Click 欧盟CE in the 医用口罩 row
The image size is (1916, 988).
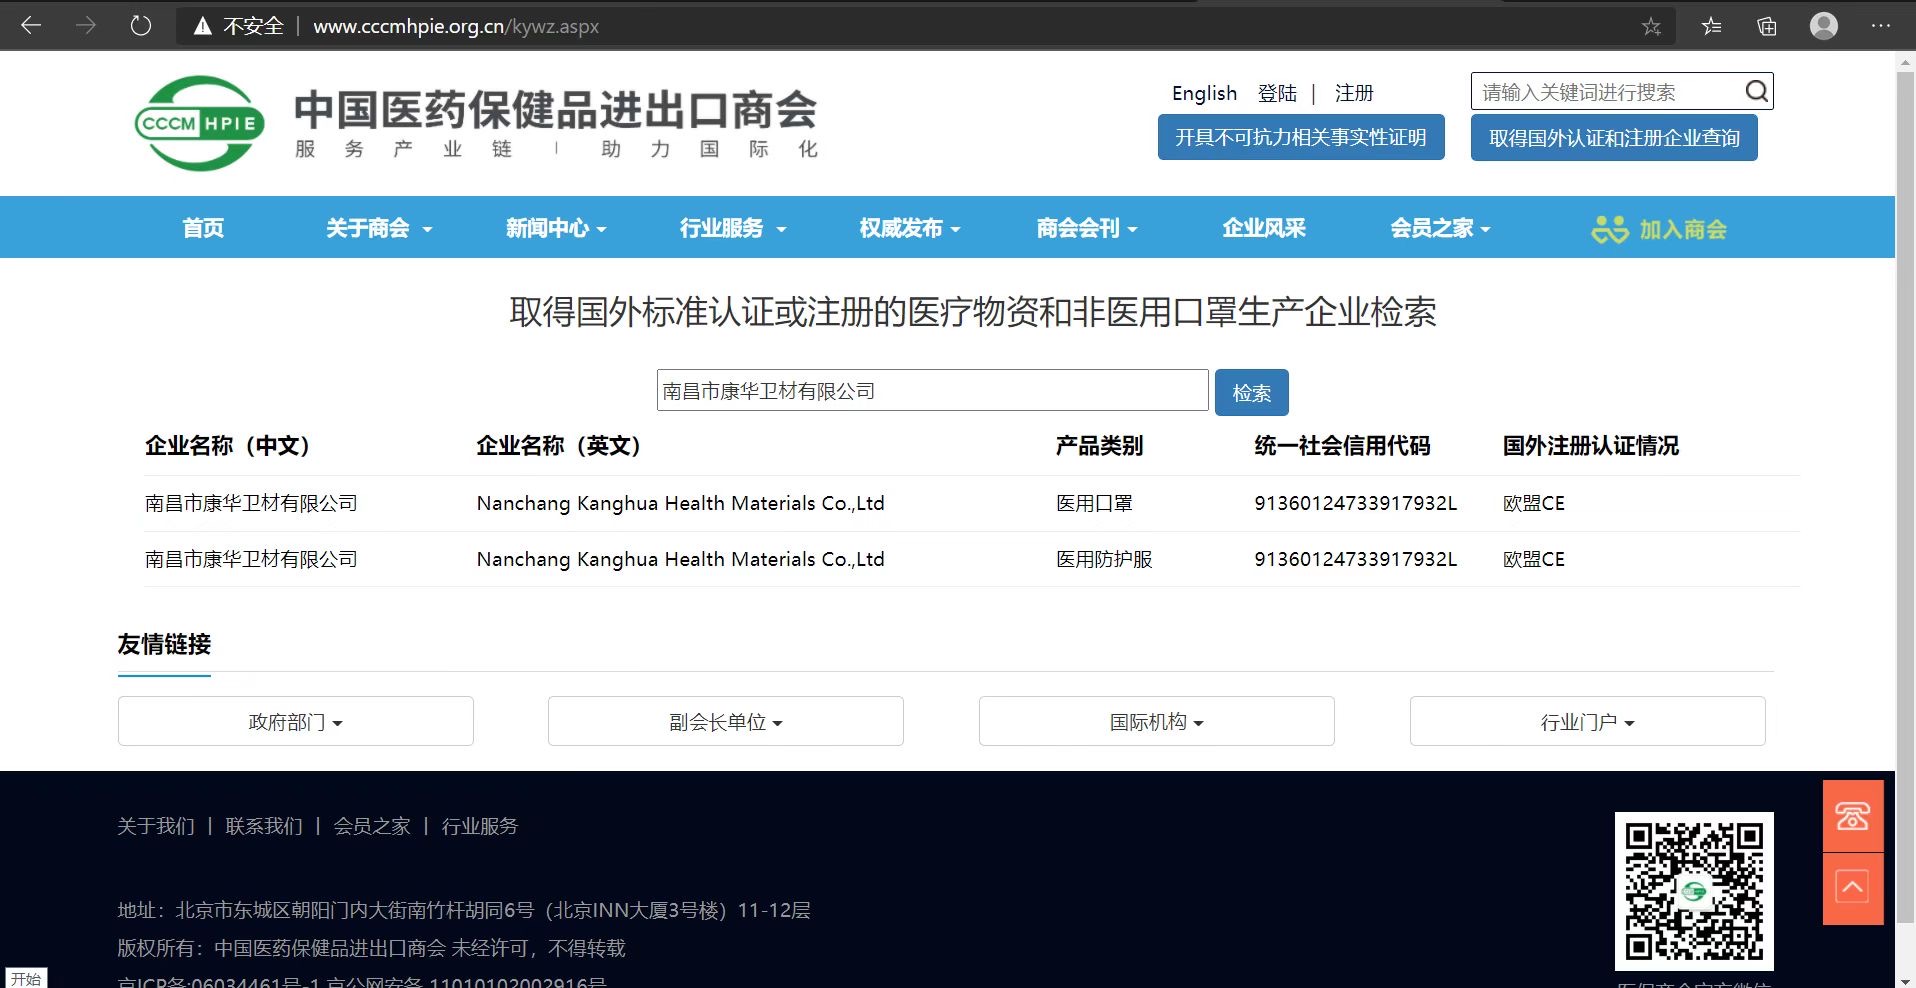(x=1534, y=503)
